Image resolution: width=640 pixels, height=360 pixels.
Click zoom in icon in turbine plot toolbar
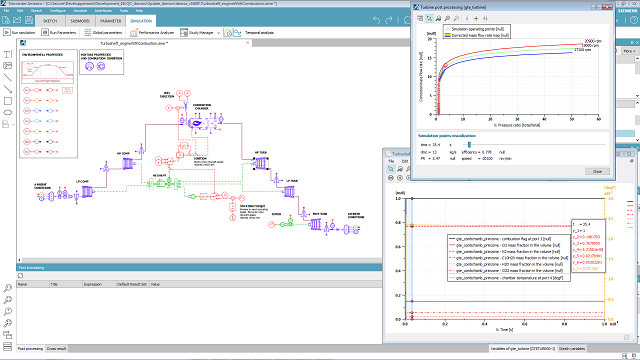[447, 18]
